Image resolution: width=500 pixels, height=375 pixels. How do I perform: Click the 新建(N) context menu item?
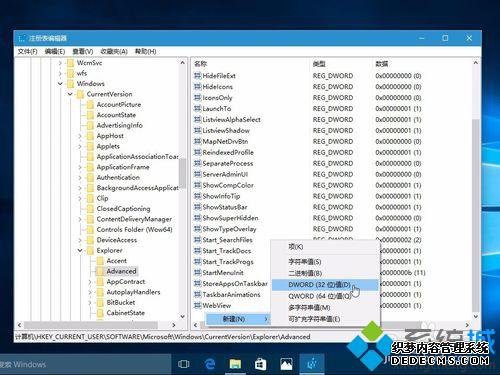(238, 319)
